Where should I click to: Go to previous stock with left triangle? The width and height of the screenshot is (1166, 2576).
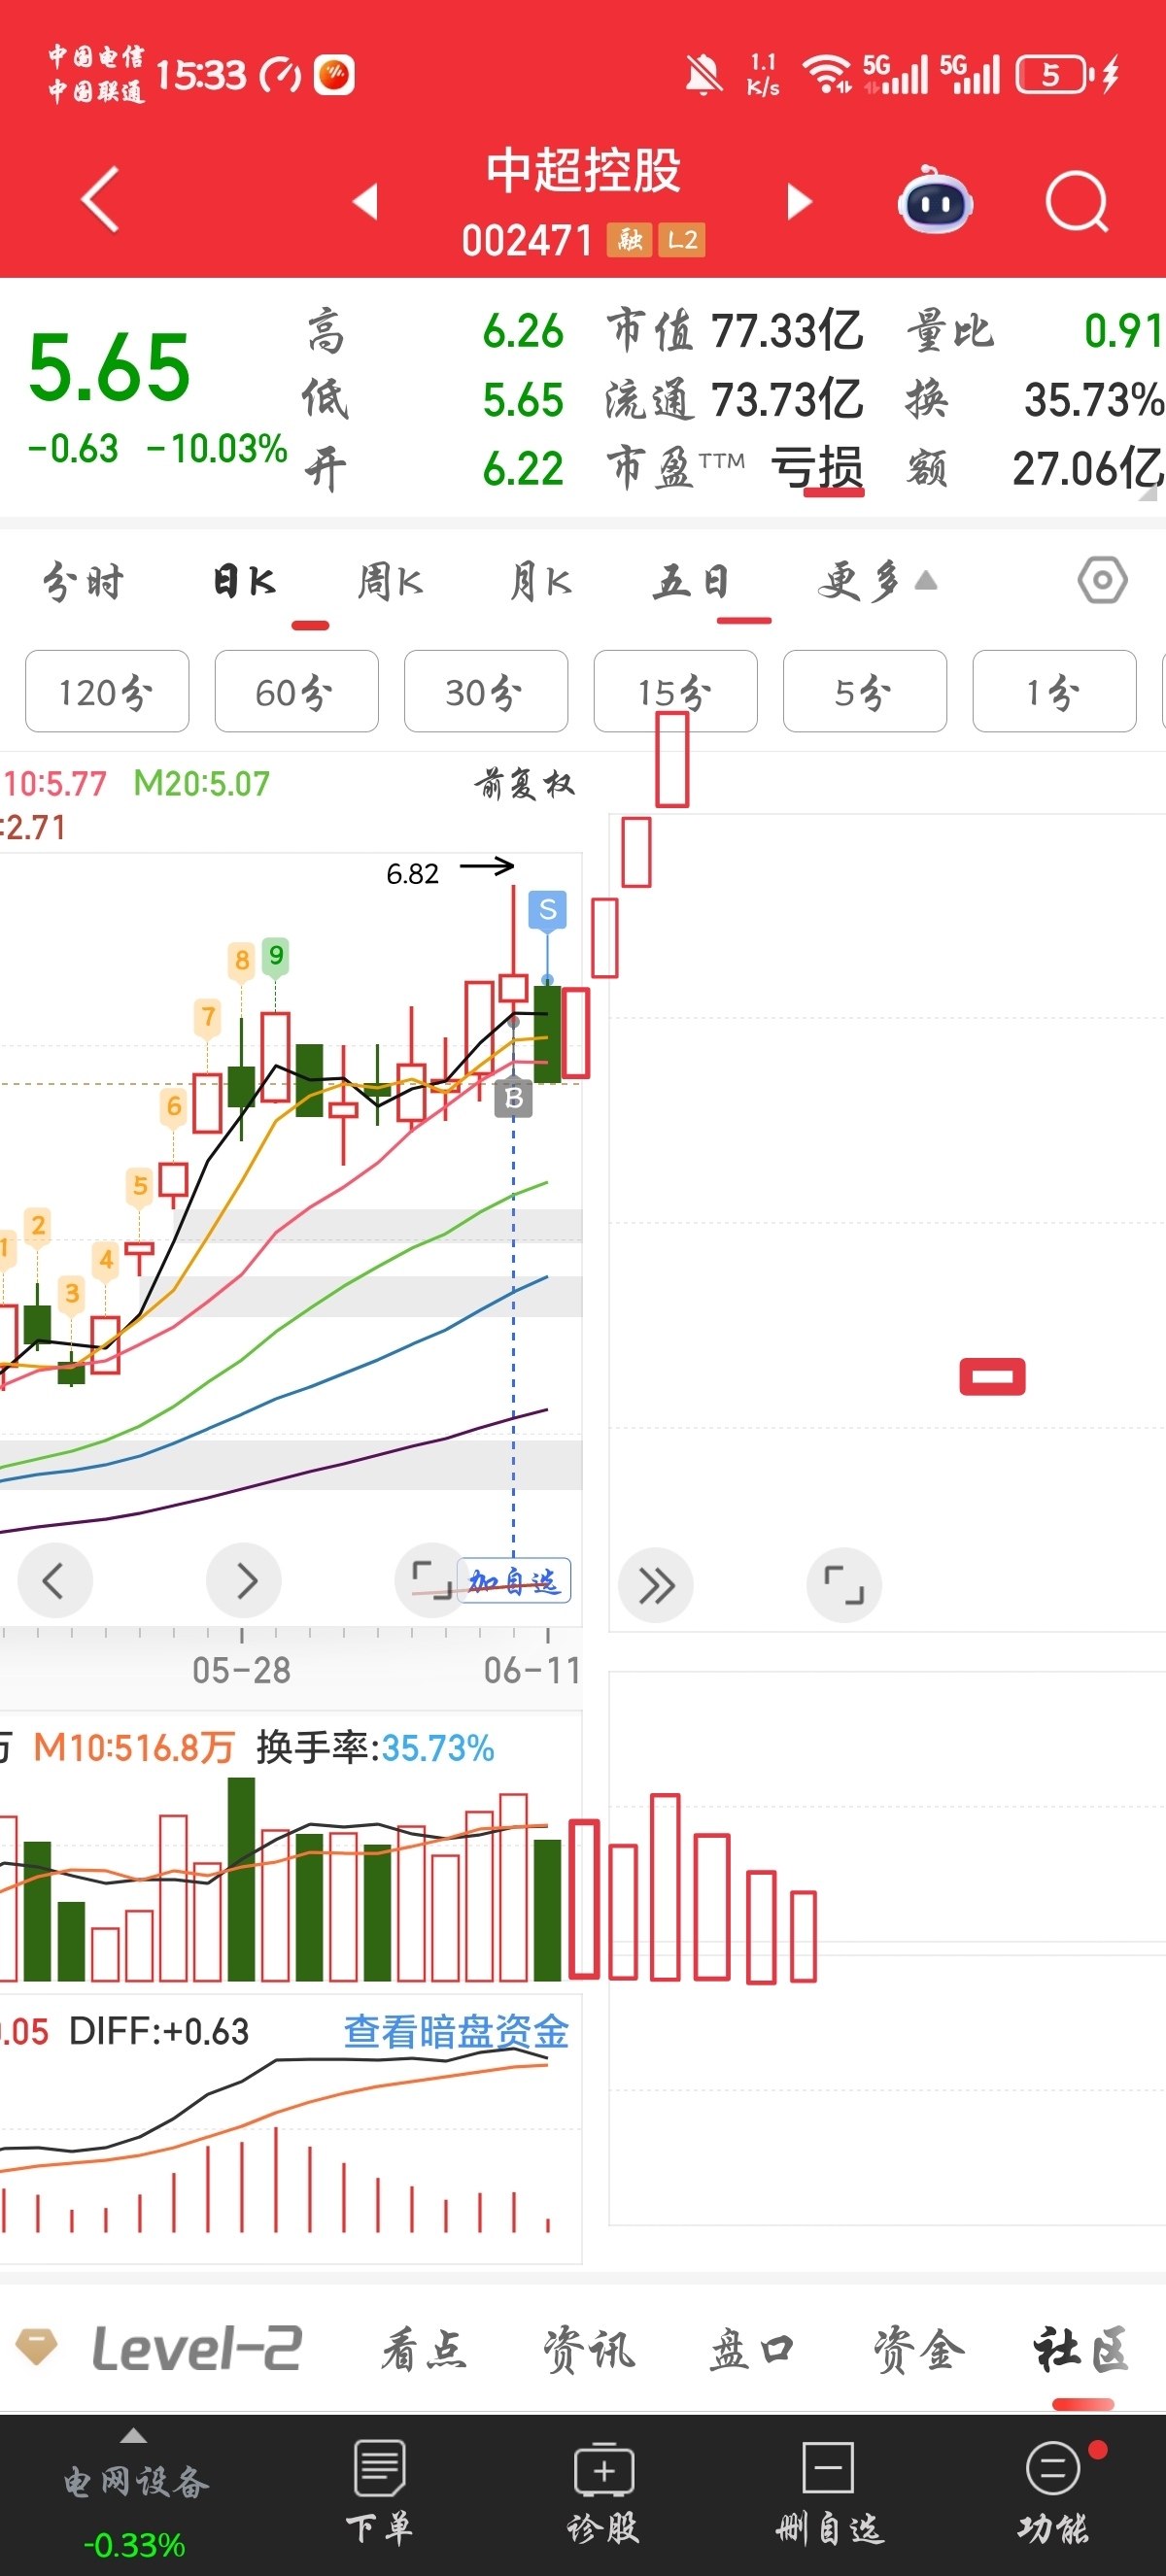[366, 201]
